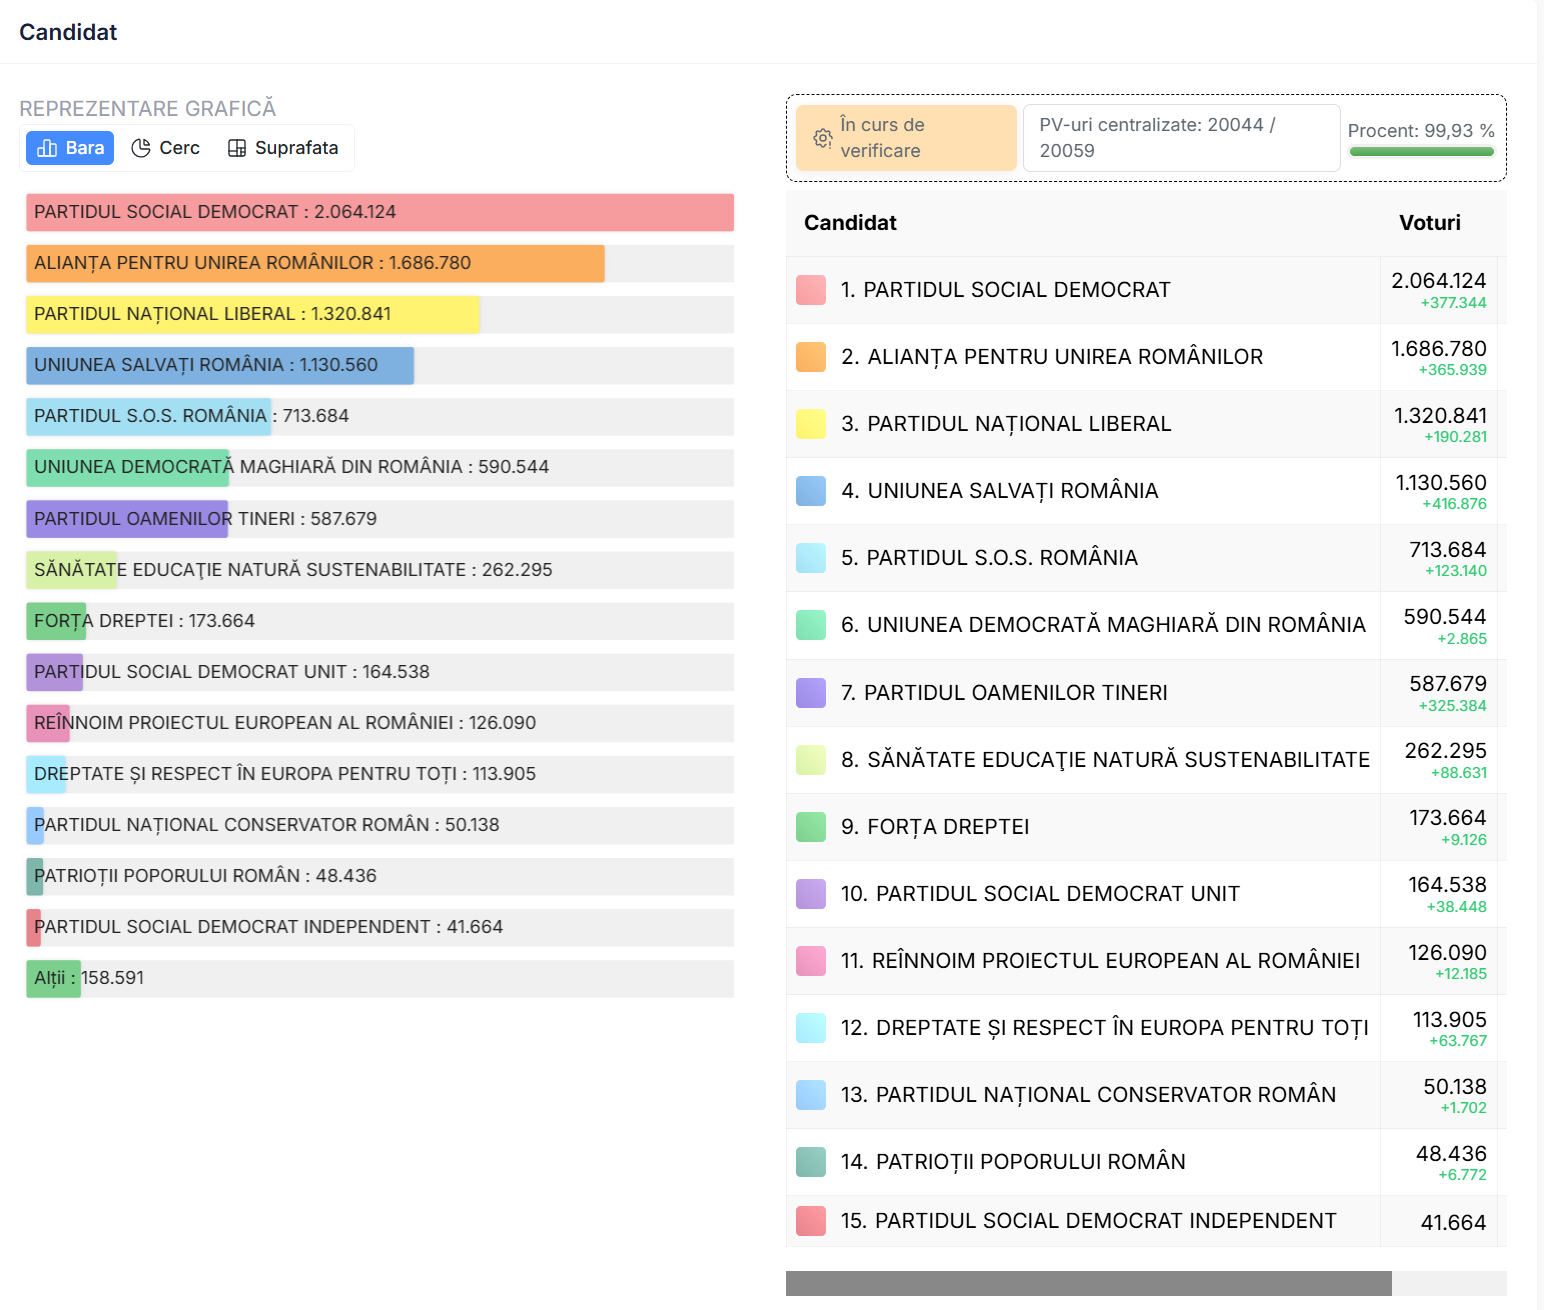This screenshot has width=1544, height=1310.
Task: Click the horizontal scrollbar under the table
Action: (x=1088, y=1283)
